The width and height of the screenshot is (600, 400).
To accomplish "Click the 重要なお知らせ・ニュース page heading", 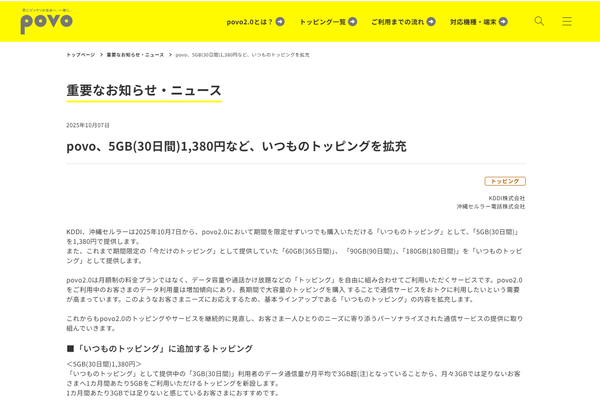I will [144, 90].
